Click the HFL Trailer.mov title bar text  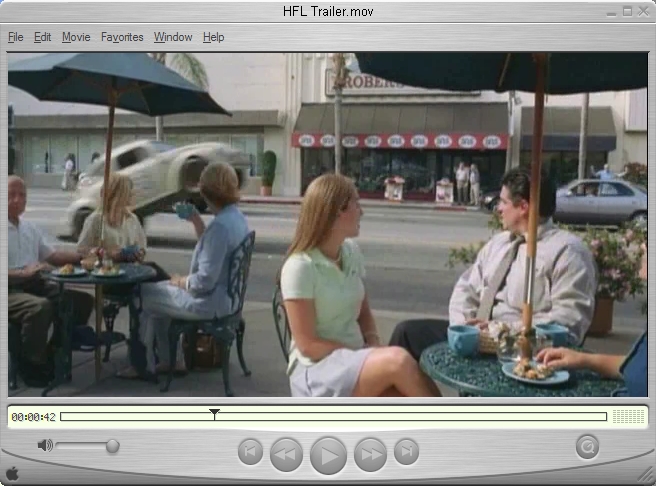click(328, 11)
